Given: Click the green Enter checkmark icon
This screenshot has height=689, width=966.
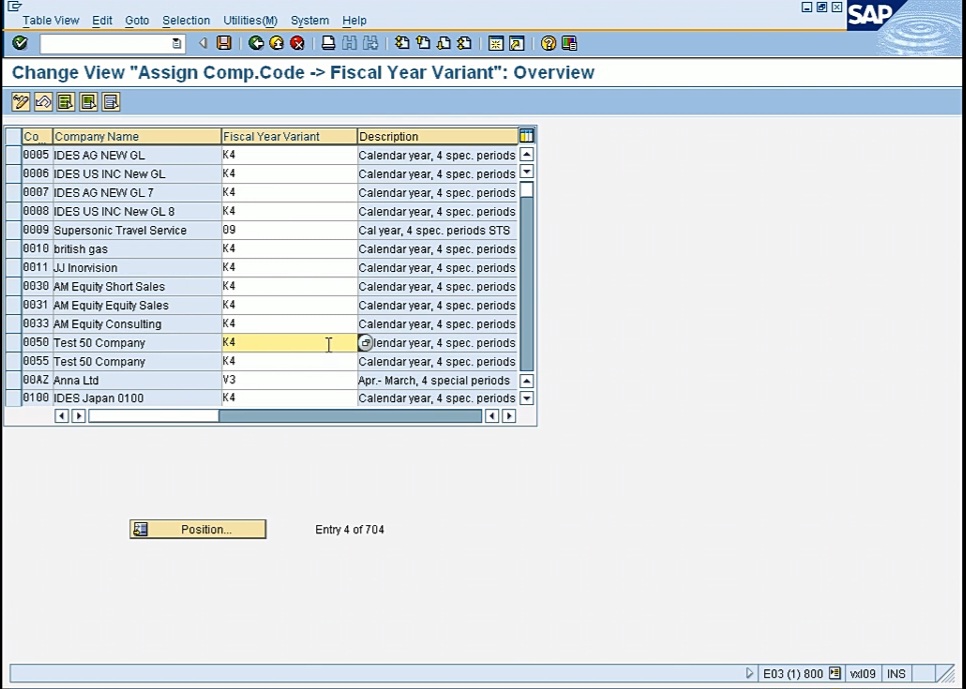Looking at the screenshot, I should 20,43.
